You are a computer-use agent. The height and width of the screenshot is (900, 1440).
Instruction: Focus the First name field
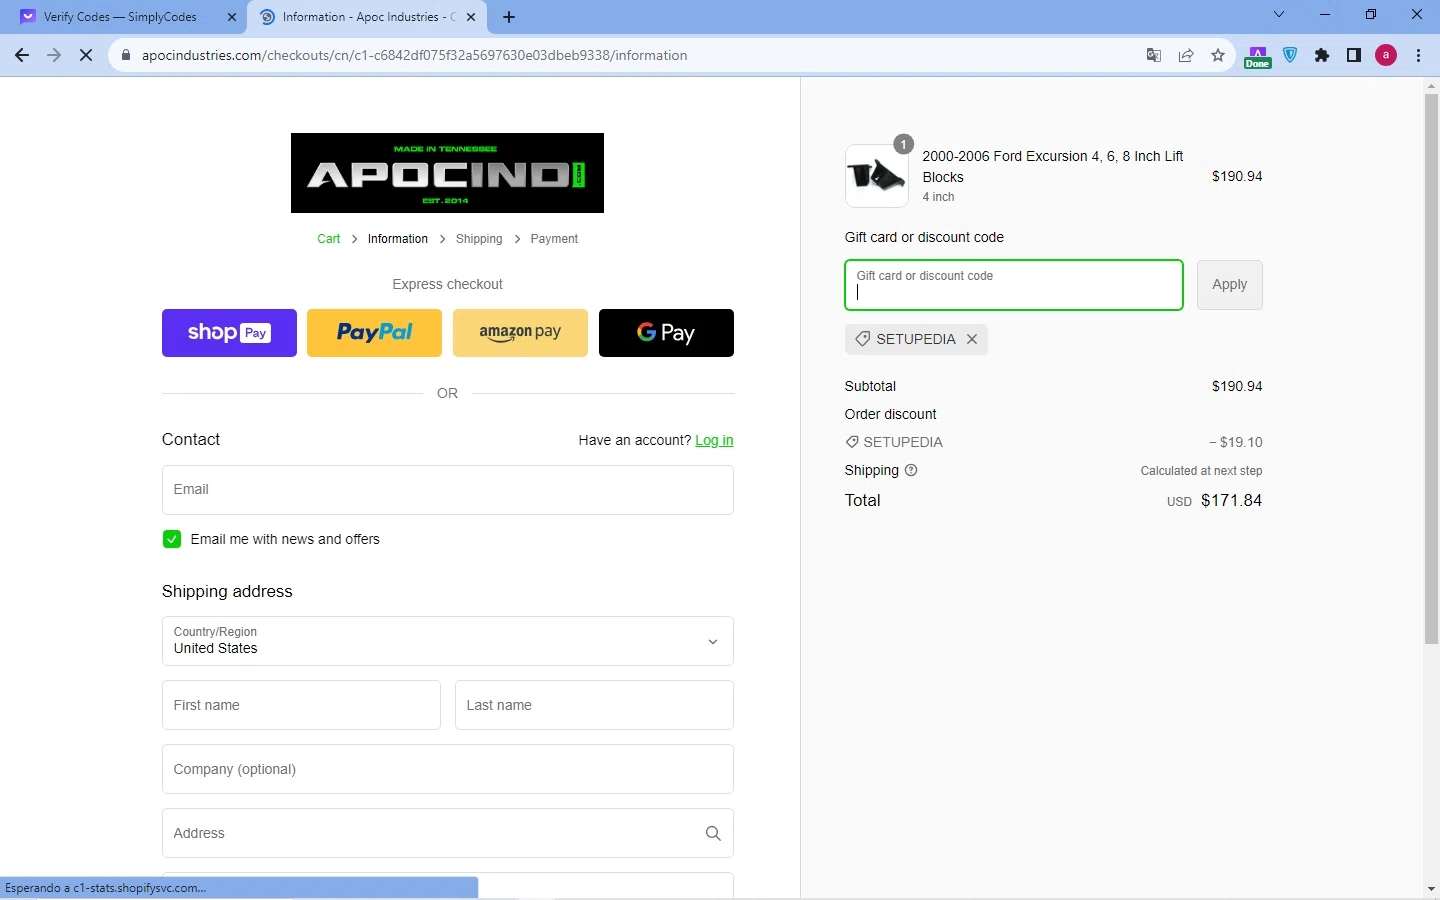(x=301, y=705)
